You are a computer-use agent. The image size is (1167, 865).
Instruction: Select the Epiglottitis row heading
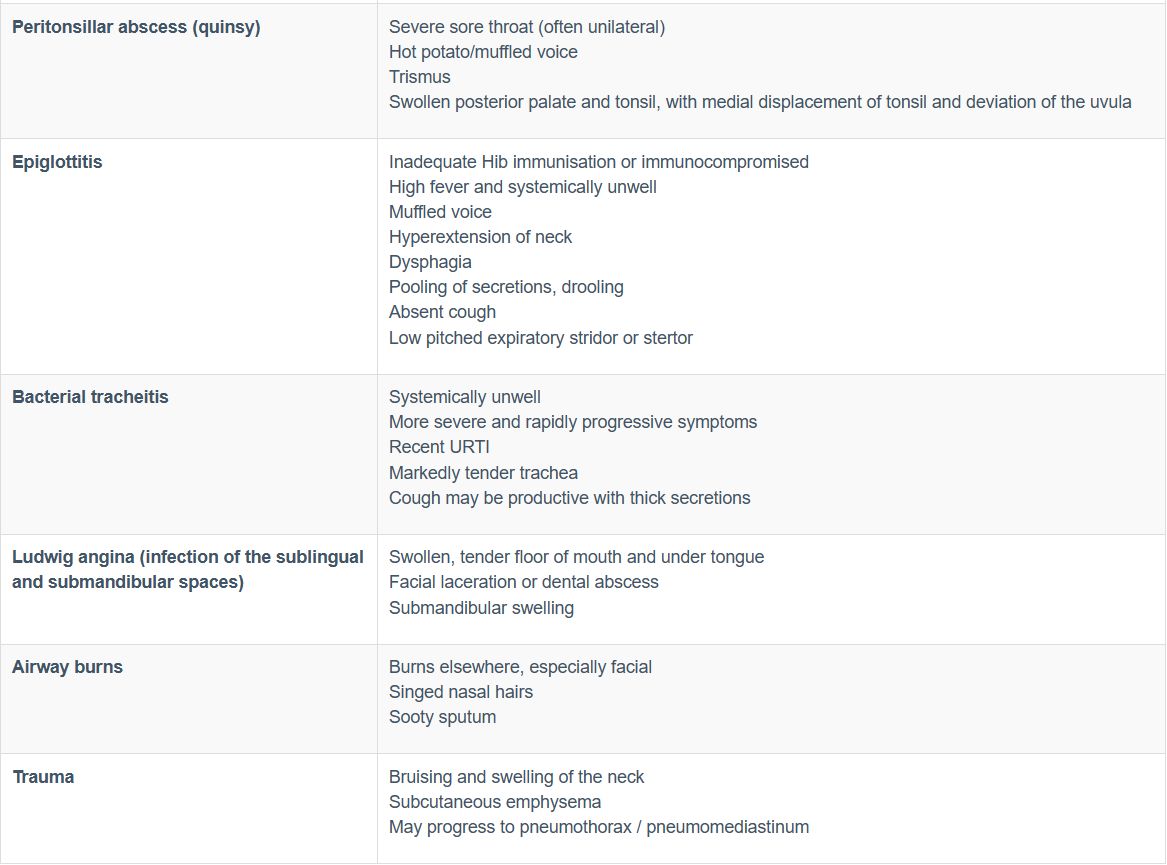57,162
